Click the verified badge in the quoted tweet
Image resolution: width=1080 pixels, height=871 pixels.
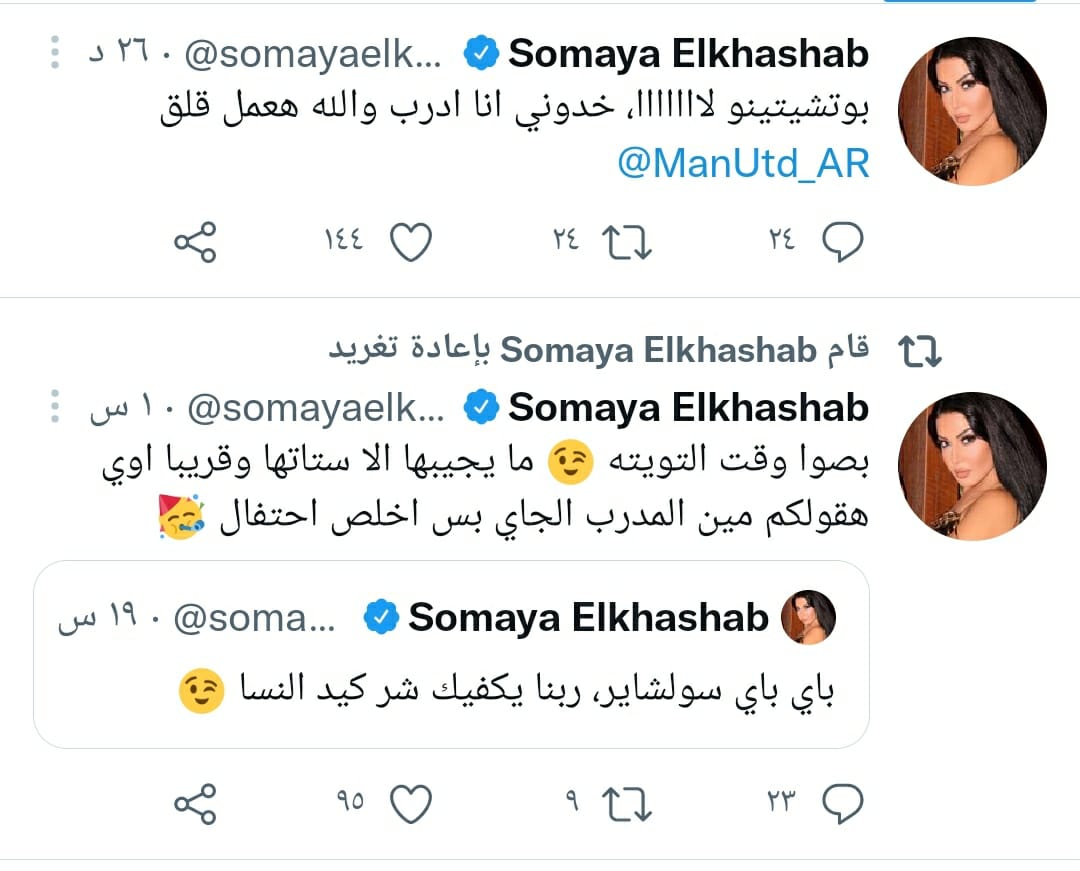click(381, 619)
